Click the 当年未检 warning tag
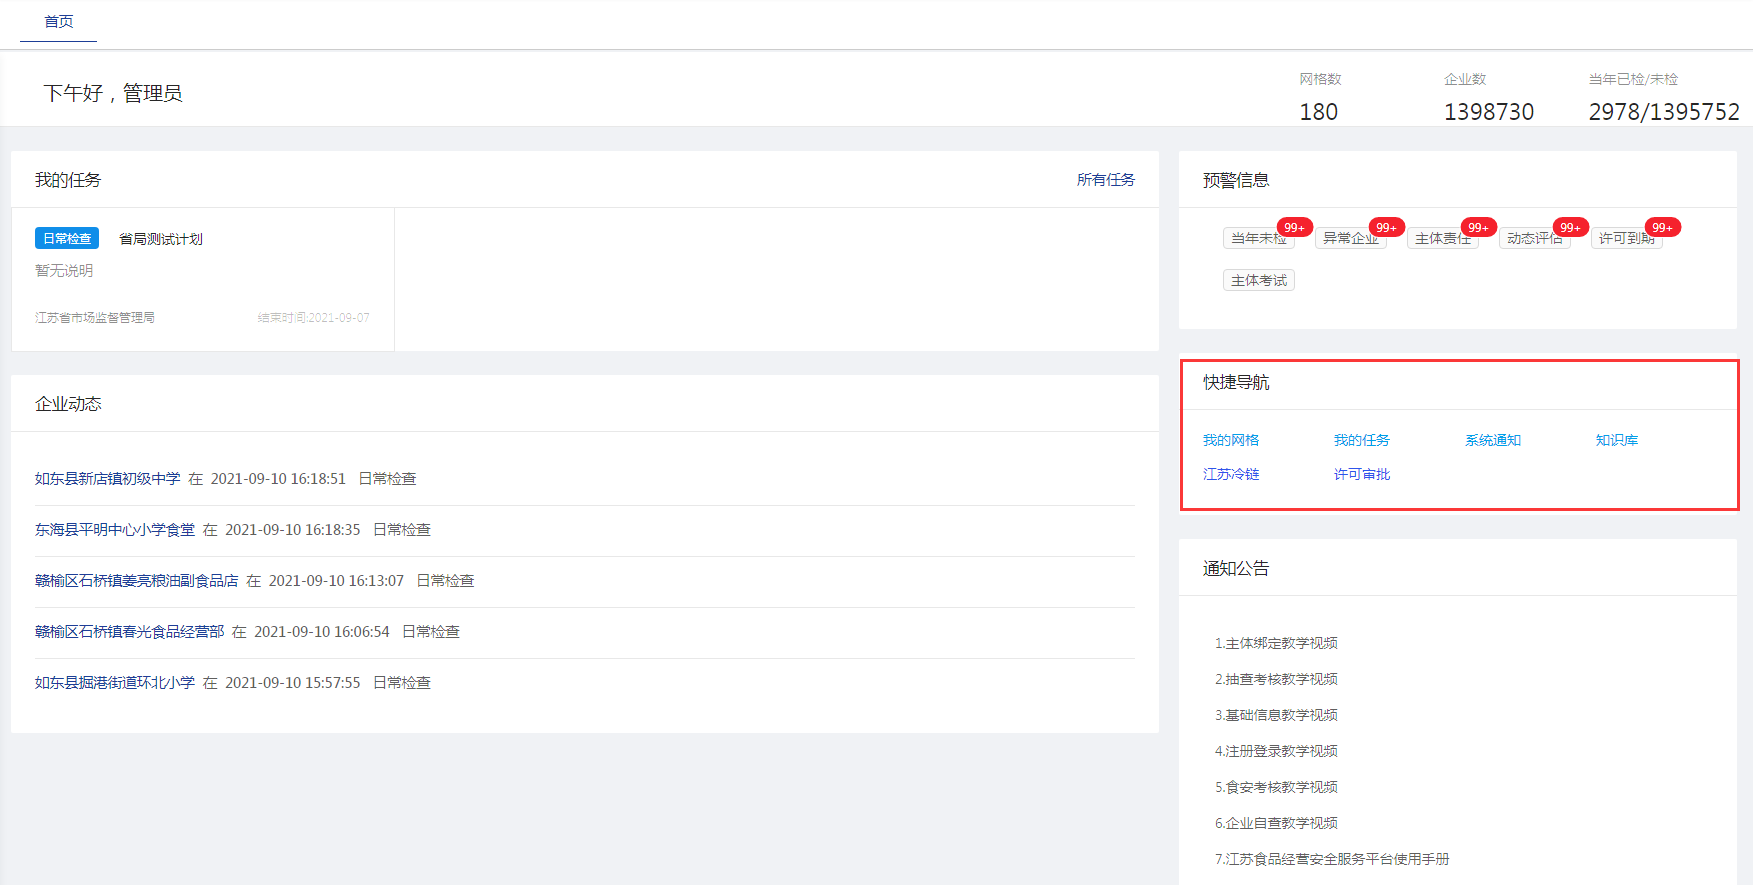1753x885 pixels. point(1257,239)
